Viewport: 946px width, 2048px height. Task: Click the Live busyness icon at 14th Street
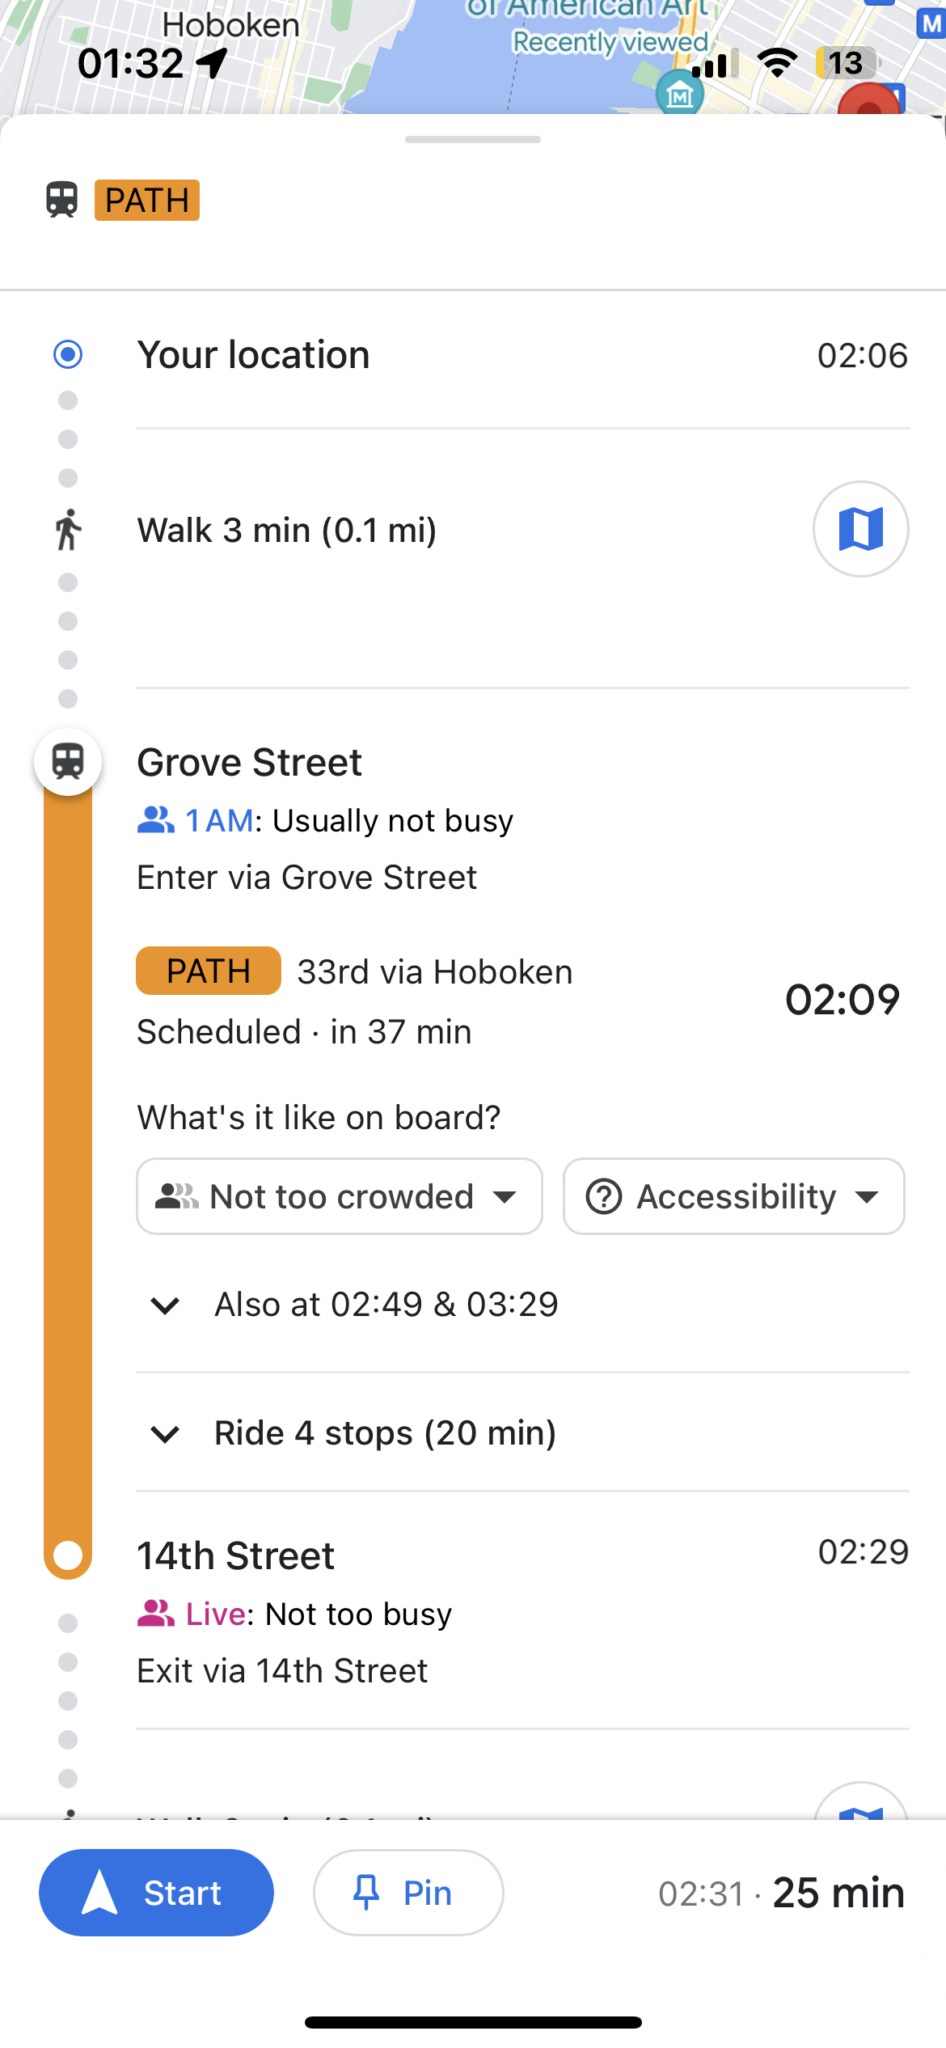coord(153,1613)
